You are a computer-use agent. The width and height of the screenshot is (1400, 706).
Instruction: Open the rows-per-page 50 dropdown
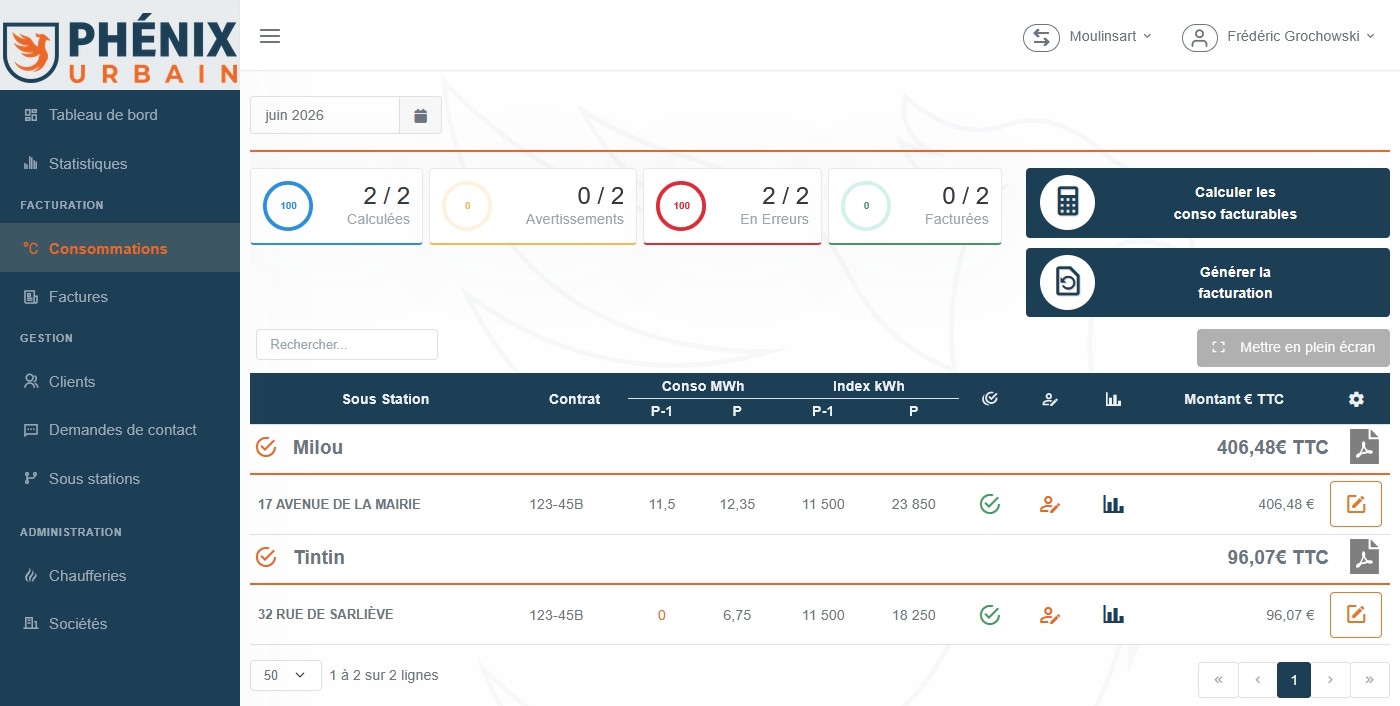(285, 675)
